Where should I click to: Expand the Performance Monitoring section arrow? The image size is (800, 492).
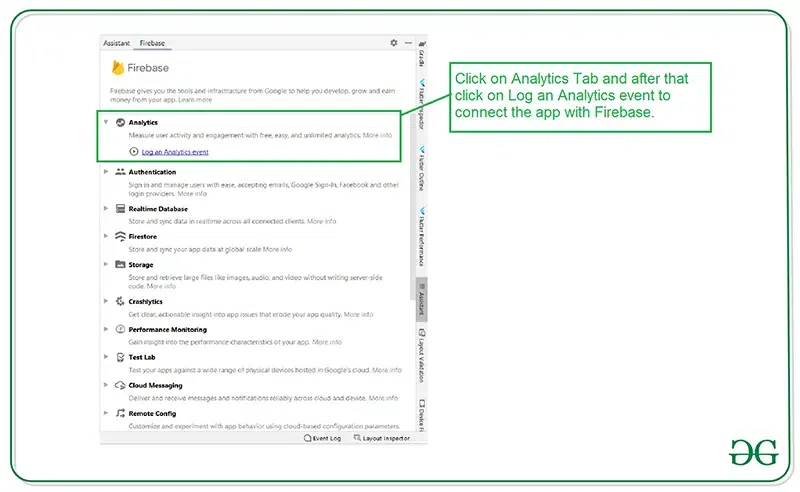tap(106, 329)
